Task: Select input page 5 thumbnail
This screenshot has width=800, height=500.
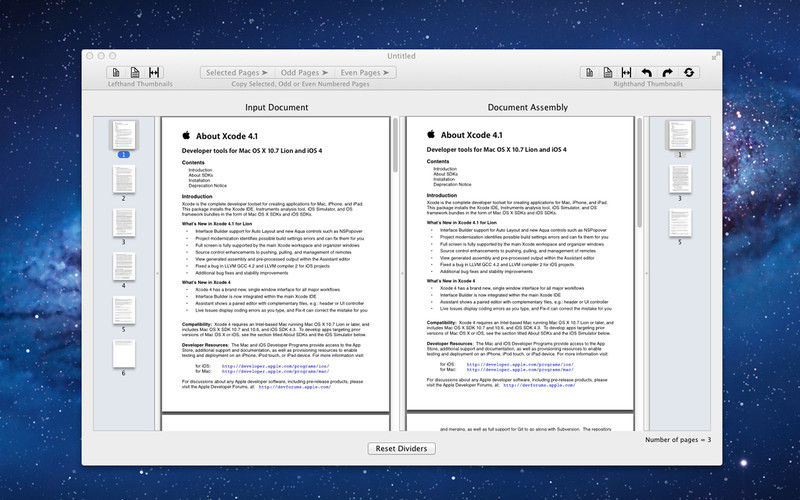Action: 123,310
